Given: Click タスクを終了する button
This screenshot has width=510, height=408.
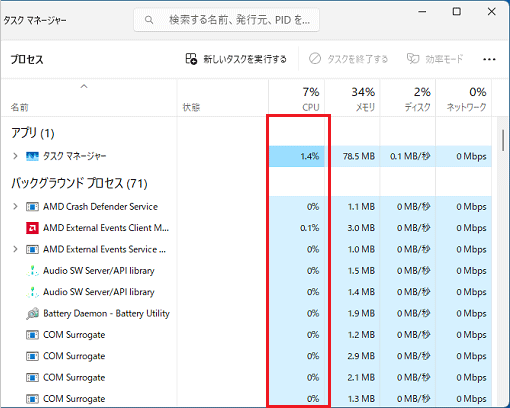Looking at the screenshot, I should coord(348,59).
